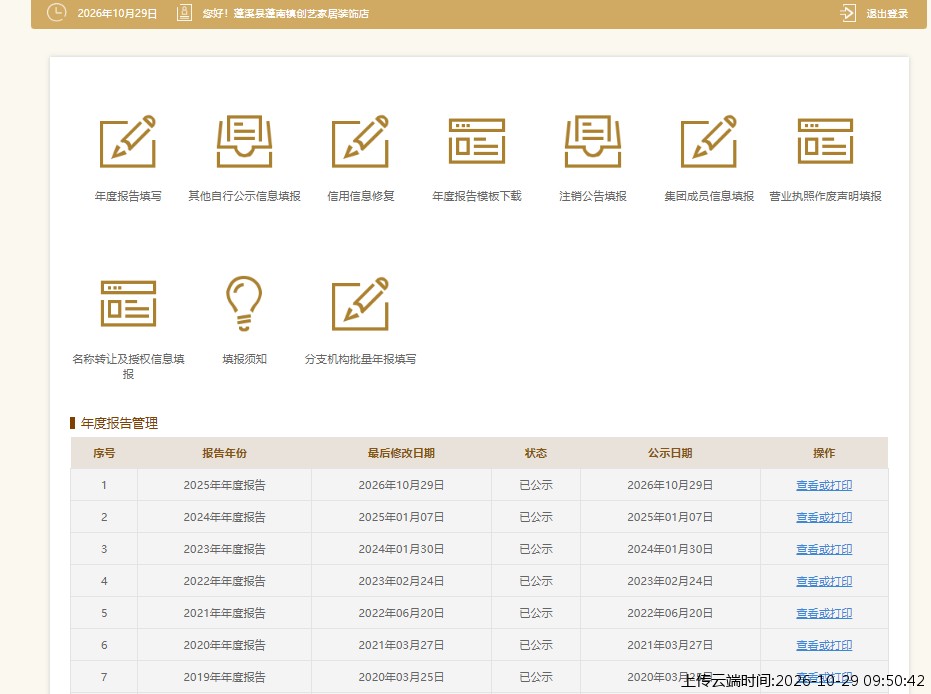Image resolution: width=931 pixels, height=694 pixels.
Task: Click the 报告年份 column header
Action: coord(224,453)
